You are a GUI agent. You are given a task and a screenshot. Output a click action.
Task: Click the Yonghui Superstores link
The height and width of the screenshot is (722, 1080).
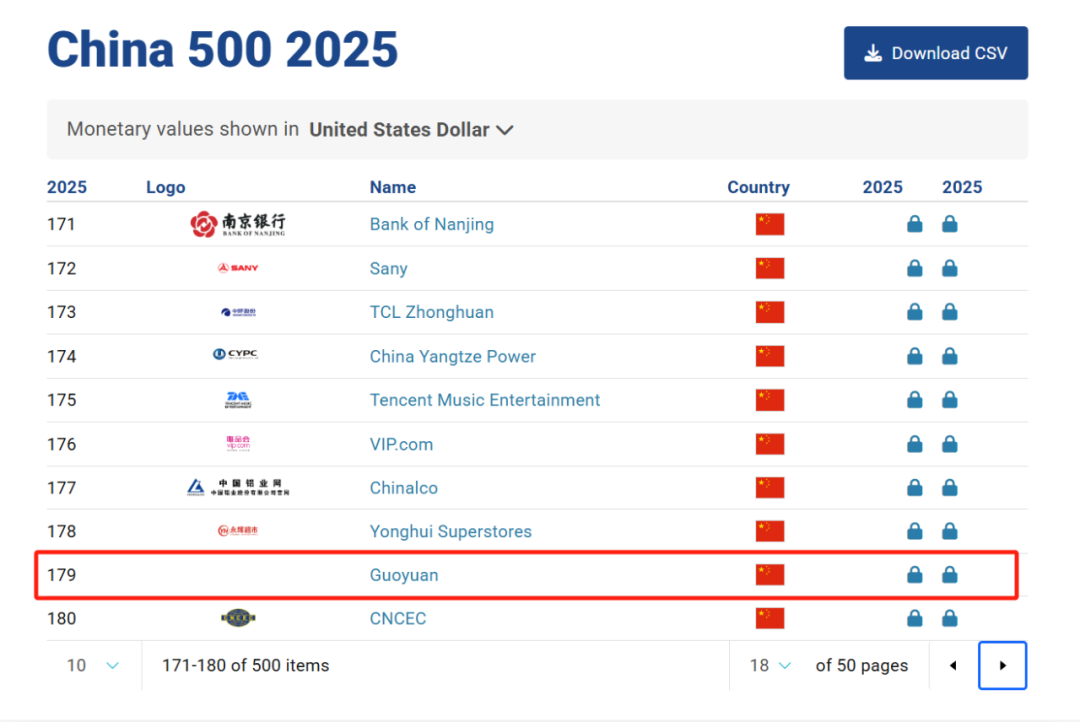(450, 532)
